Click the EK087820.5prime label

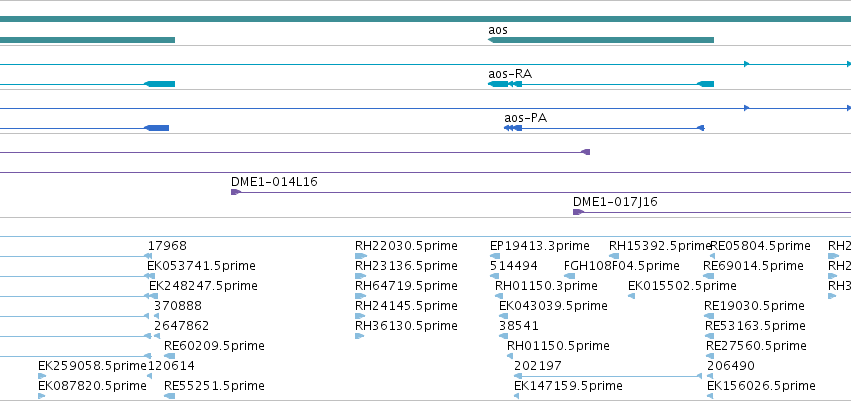[x=92, y=385]
